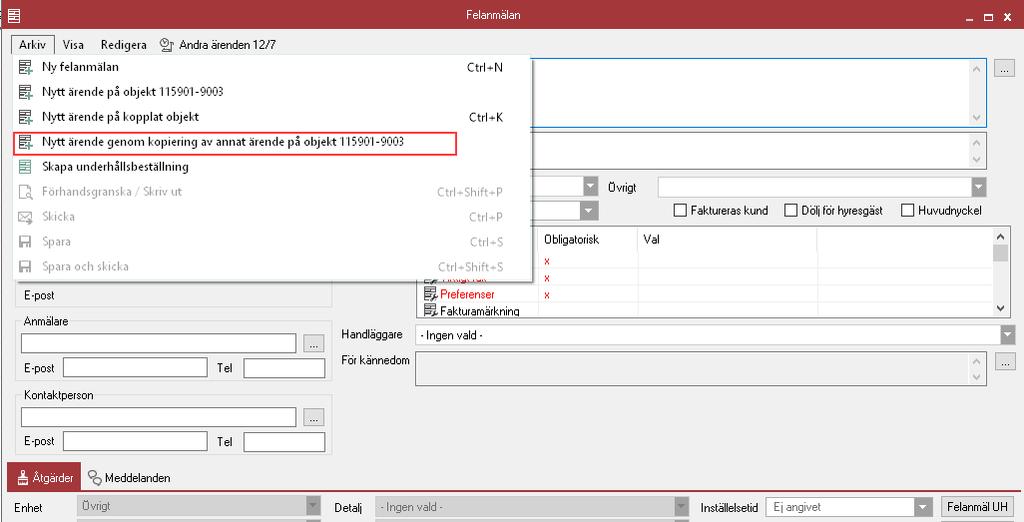Open the Redigera menu
Viewport: 1024px width, 522px height.
tap(123, 45)
